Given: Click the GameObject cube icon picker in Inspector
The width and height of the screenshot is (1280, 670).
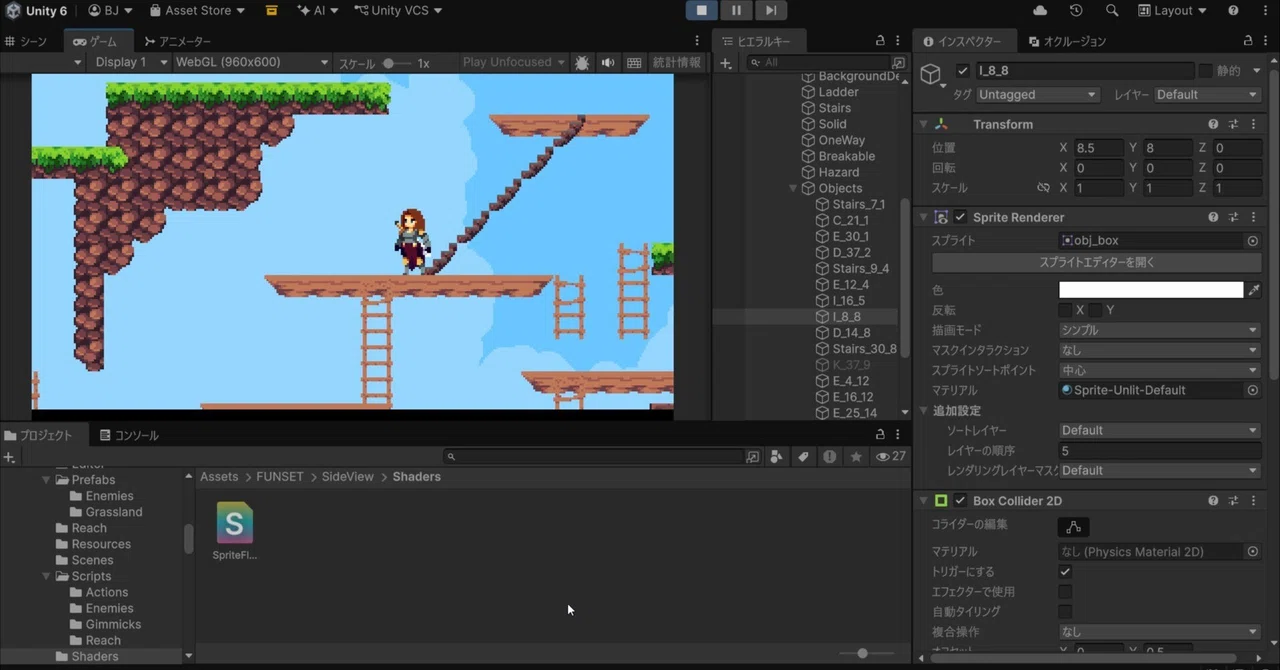Looking at the screenshot, I should [932, 74].
